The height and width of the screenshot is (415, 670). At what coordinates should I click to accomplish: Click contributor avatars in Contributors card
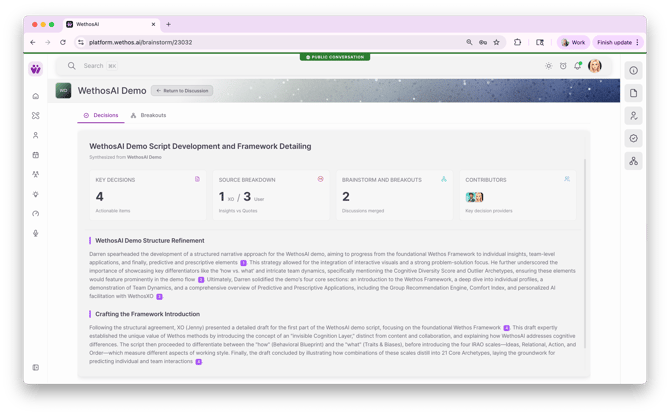474,197
